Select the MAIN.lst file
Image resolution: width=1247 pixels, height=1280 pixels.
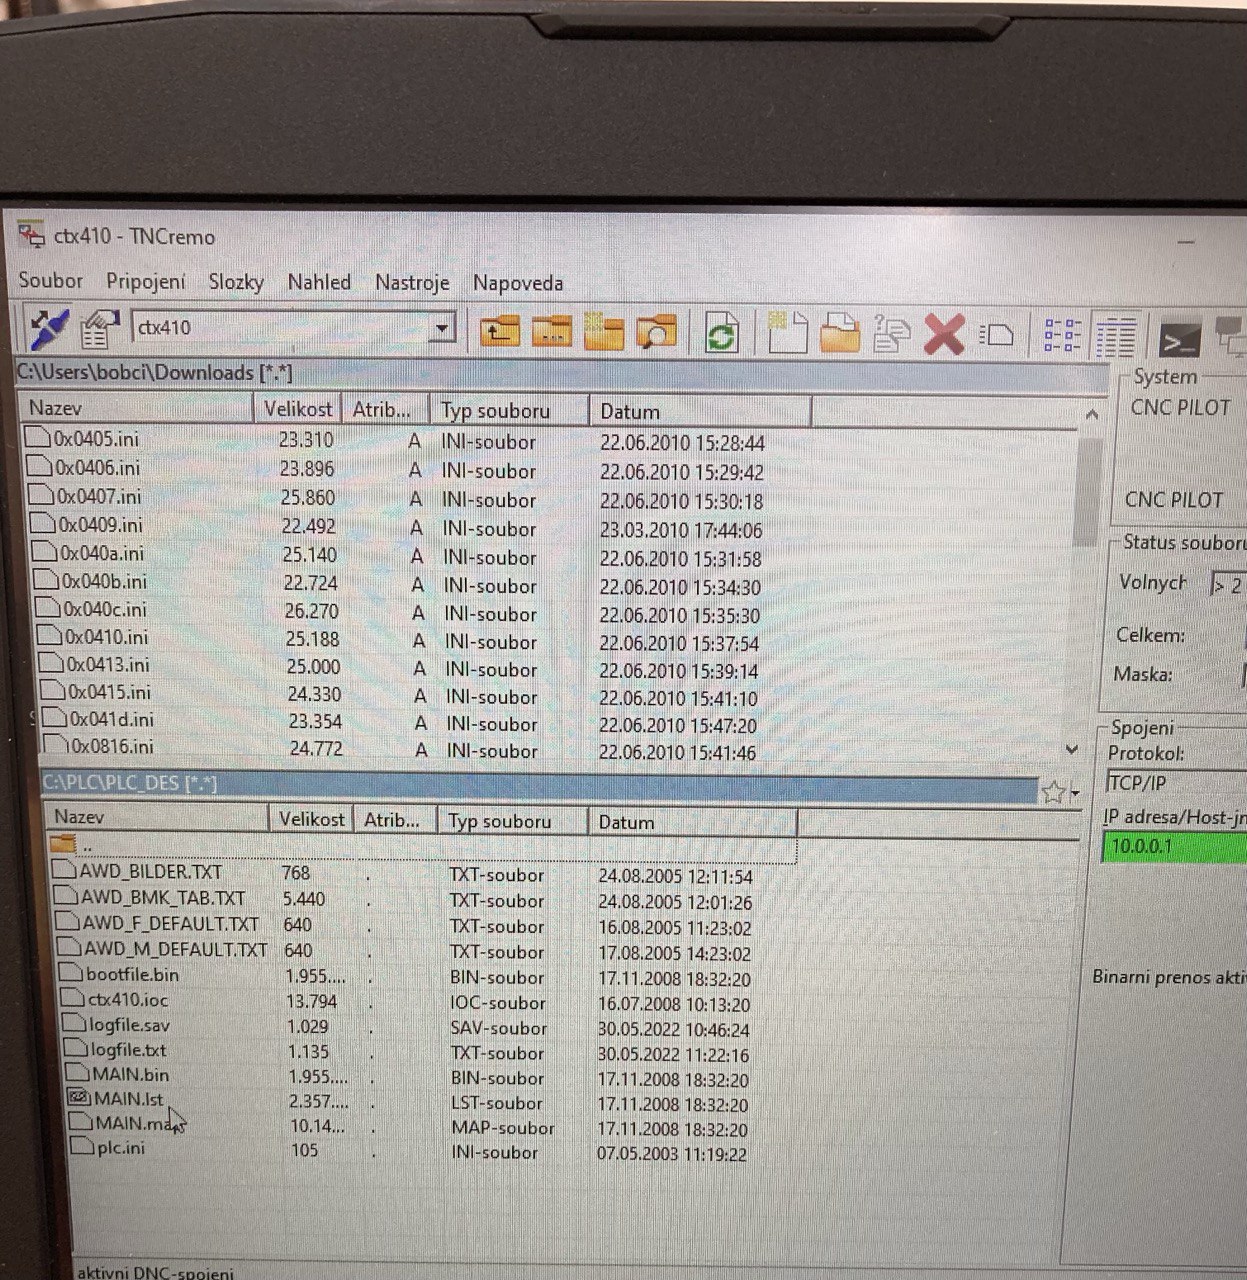click(127, 1099)
